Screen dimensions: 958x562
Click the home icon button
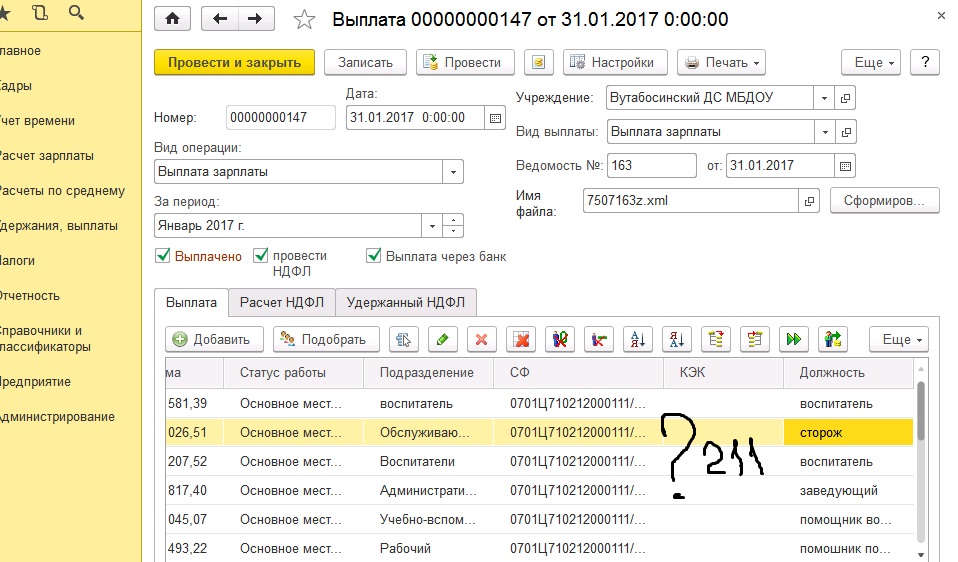pyautogui.click(x=172, y=19)
